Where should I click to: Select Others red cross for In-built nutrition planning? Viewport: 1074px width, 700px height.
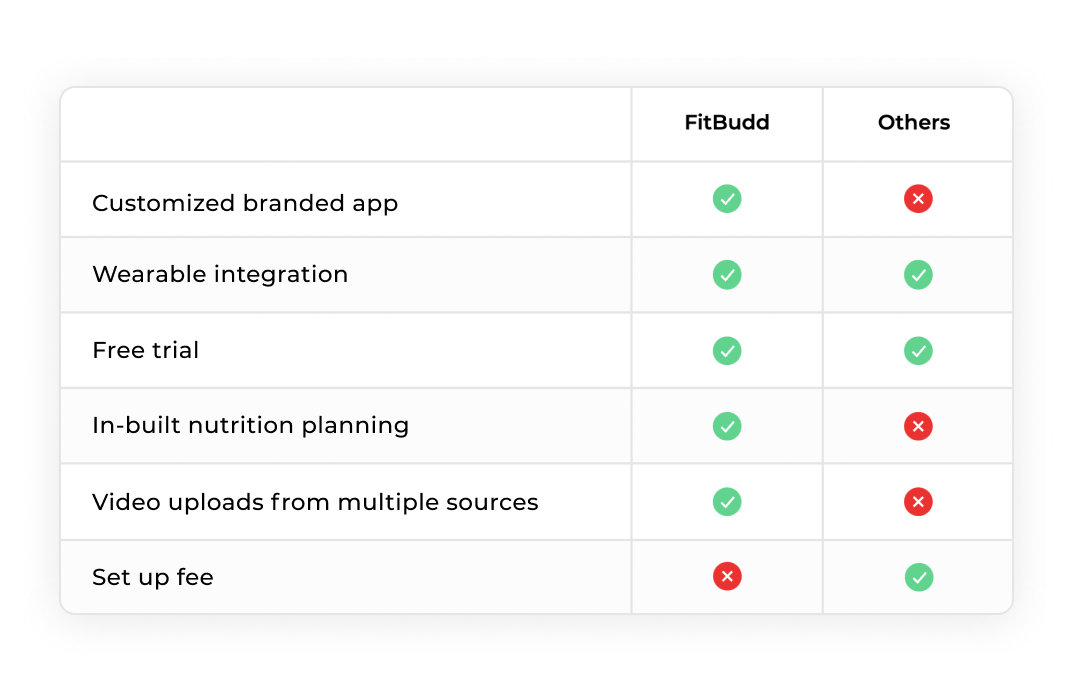tap(918, 426)
